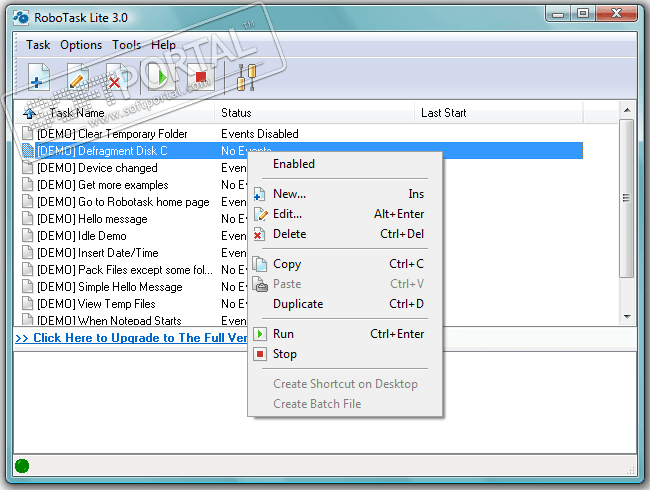Click the Delete Task toolbar icon
The image size is (650, 490).
pyautogui.click(x=116, y=77)
